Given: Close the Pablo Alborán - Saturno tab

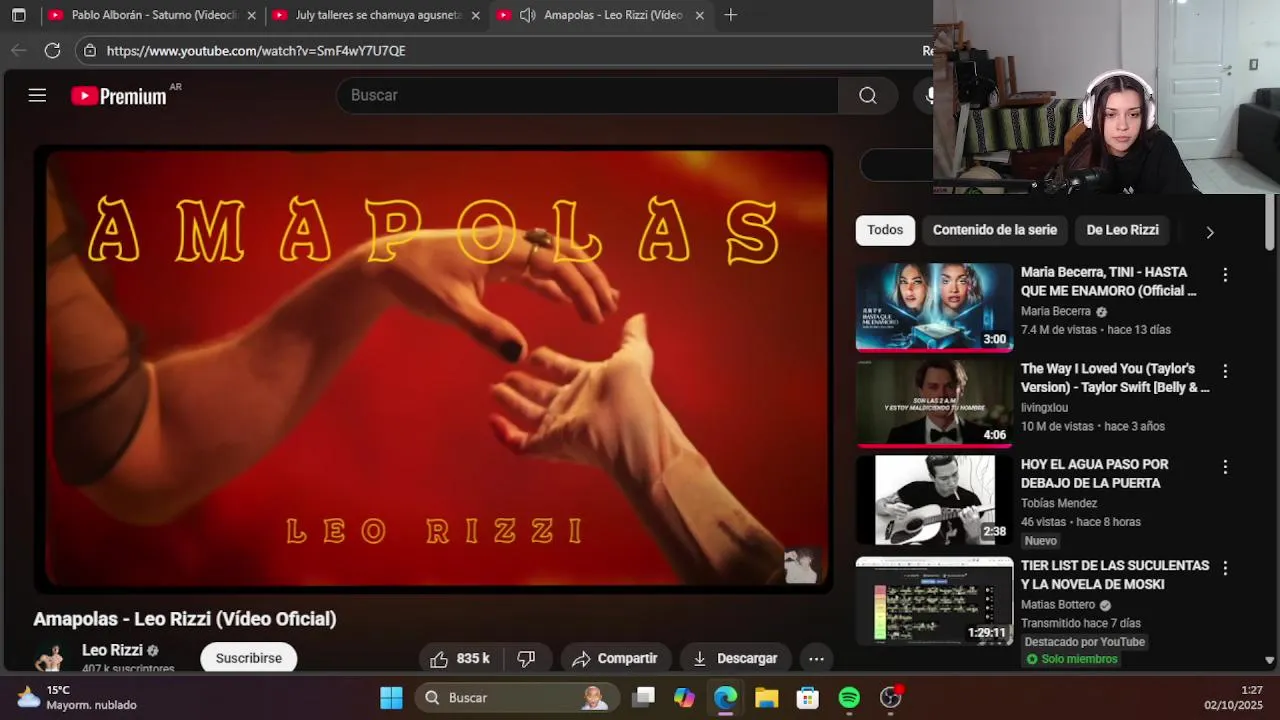Looking at the screenshot, I should 252,15.
